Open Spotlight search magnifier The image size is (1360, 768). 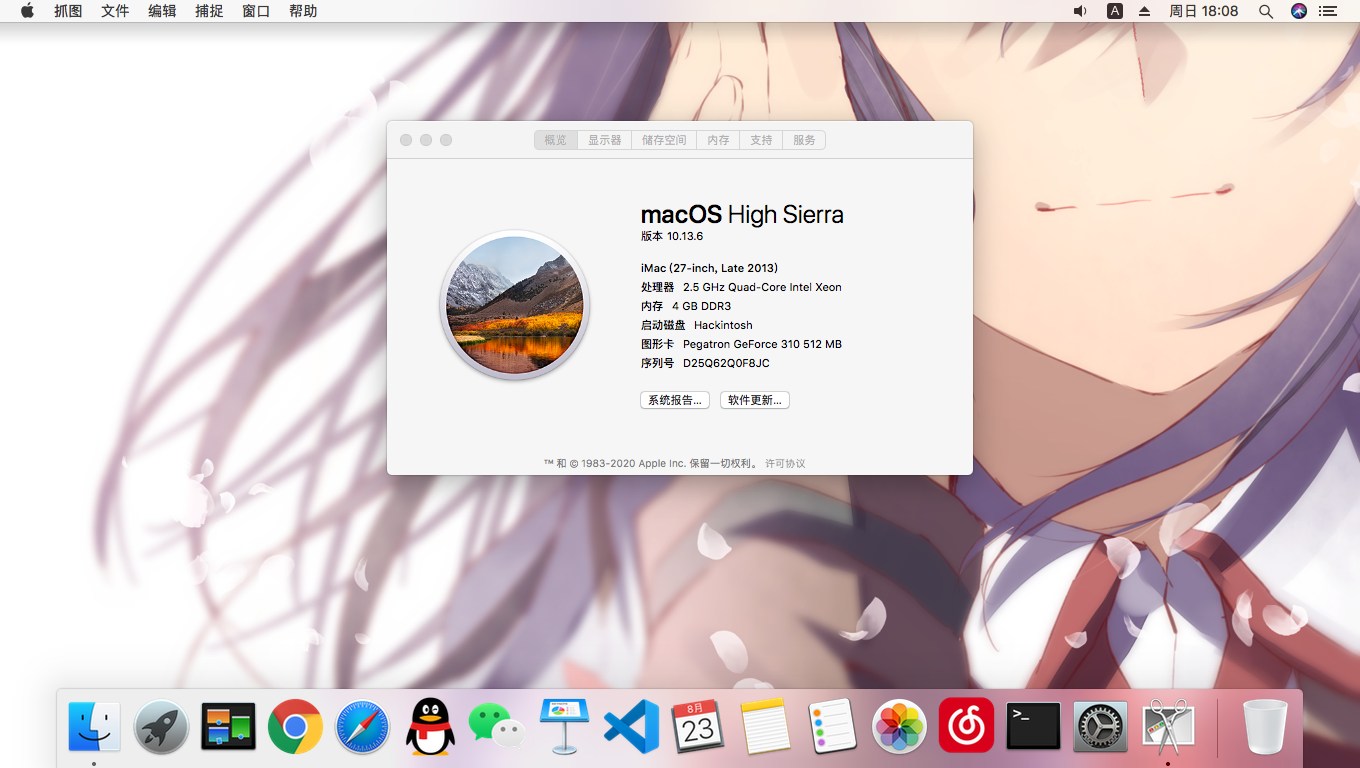pyautogui.click(x=1265, y=11)
